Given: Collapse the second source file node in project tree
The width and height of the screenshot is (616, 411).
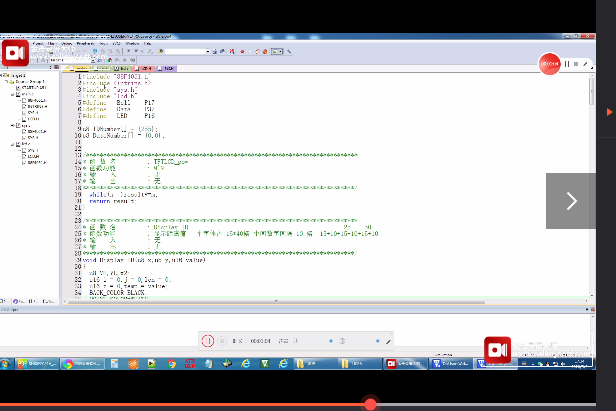Looking at the screenshot, I should 13,125.
